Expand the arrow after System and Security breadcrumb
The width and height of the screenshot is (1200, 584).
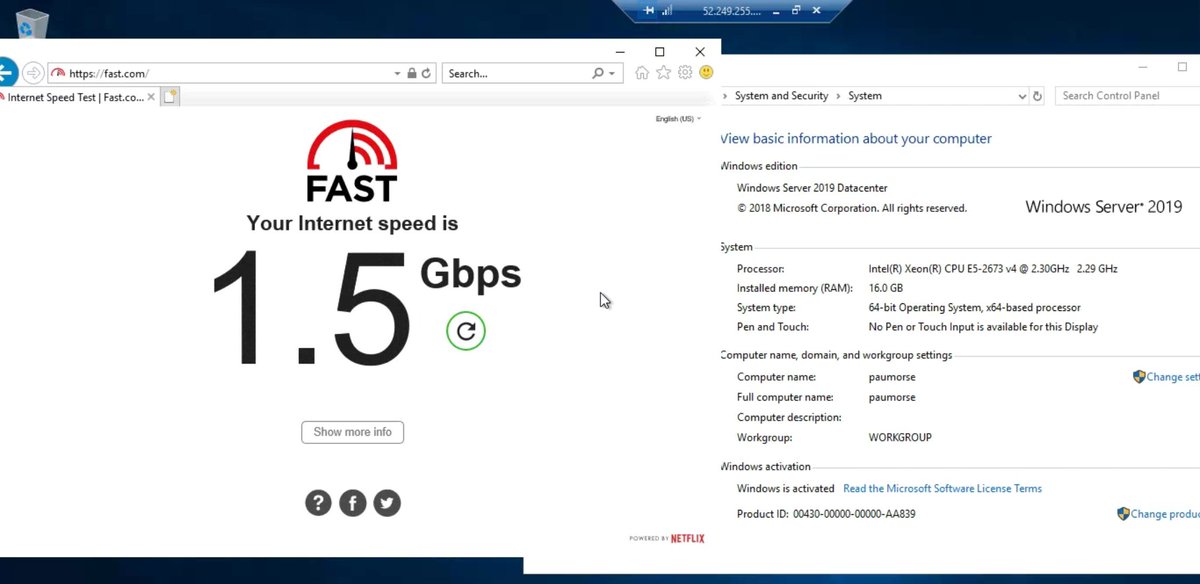pos(838,96)
